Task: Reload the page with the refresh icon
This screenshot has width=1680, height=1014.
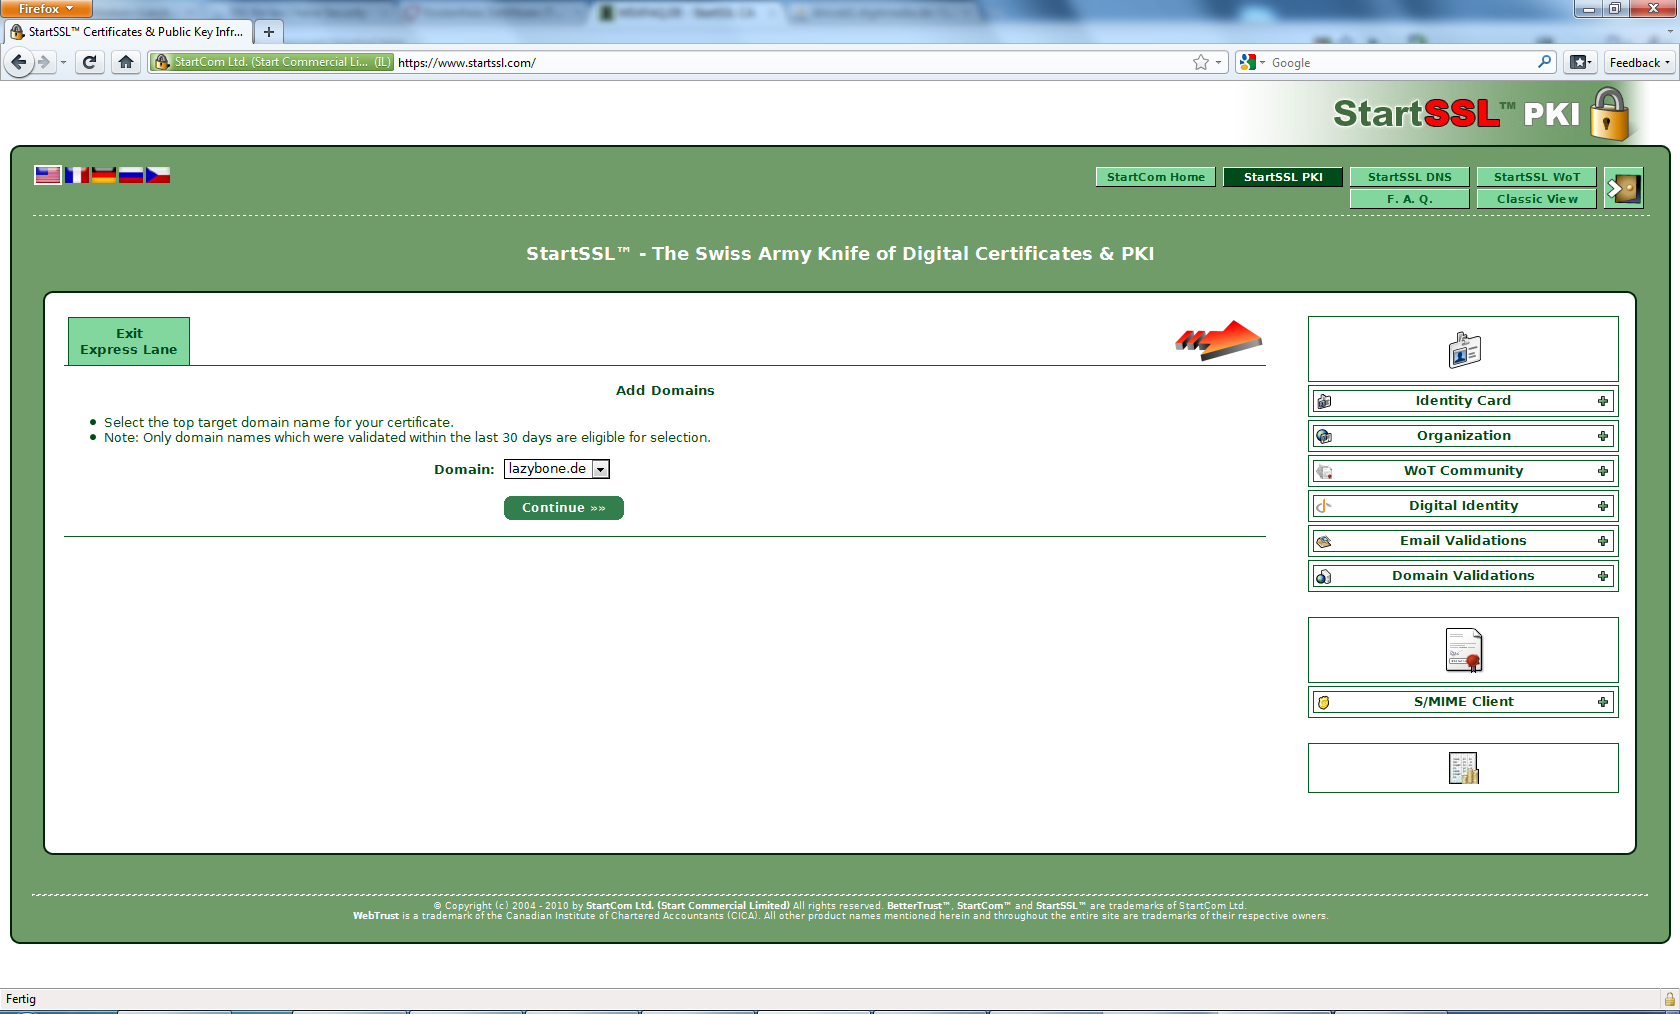Action: 89,62
